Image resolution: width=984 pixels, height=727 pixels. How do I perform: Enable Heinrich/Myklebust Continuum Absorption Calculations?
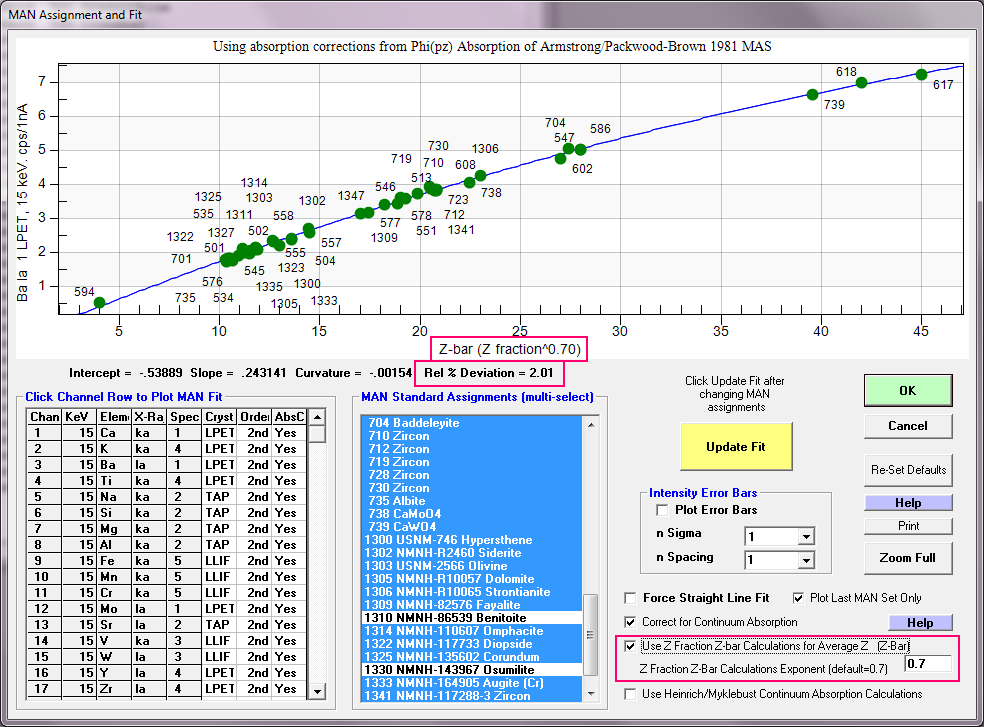pos(631,694)
